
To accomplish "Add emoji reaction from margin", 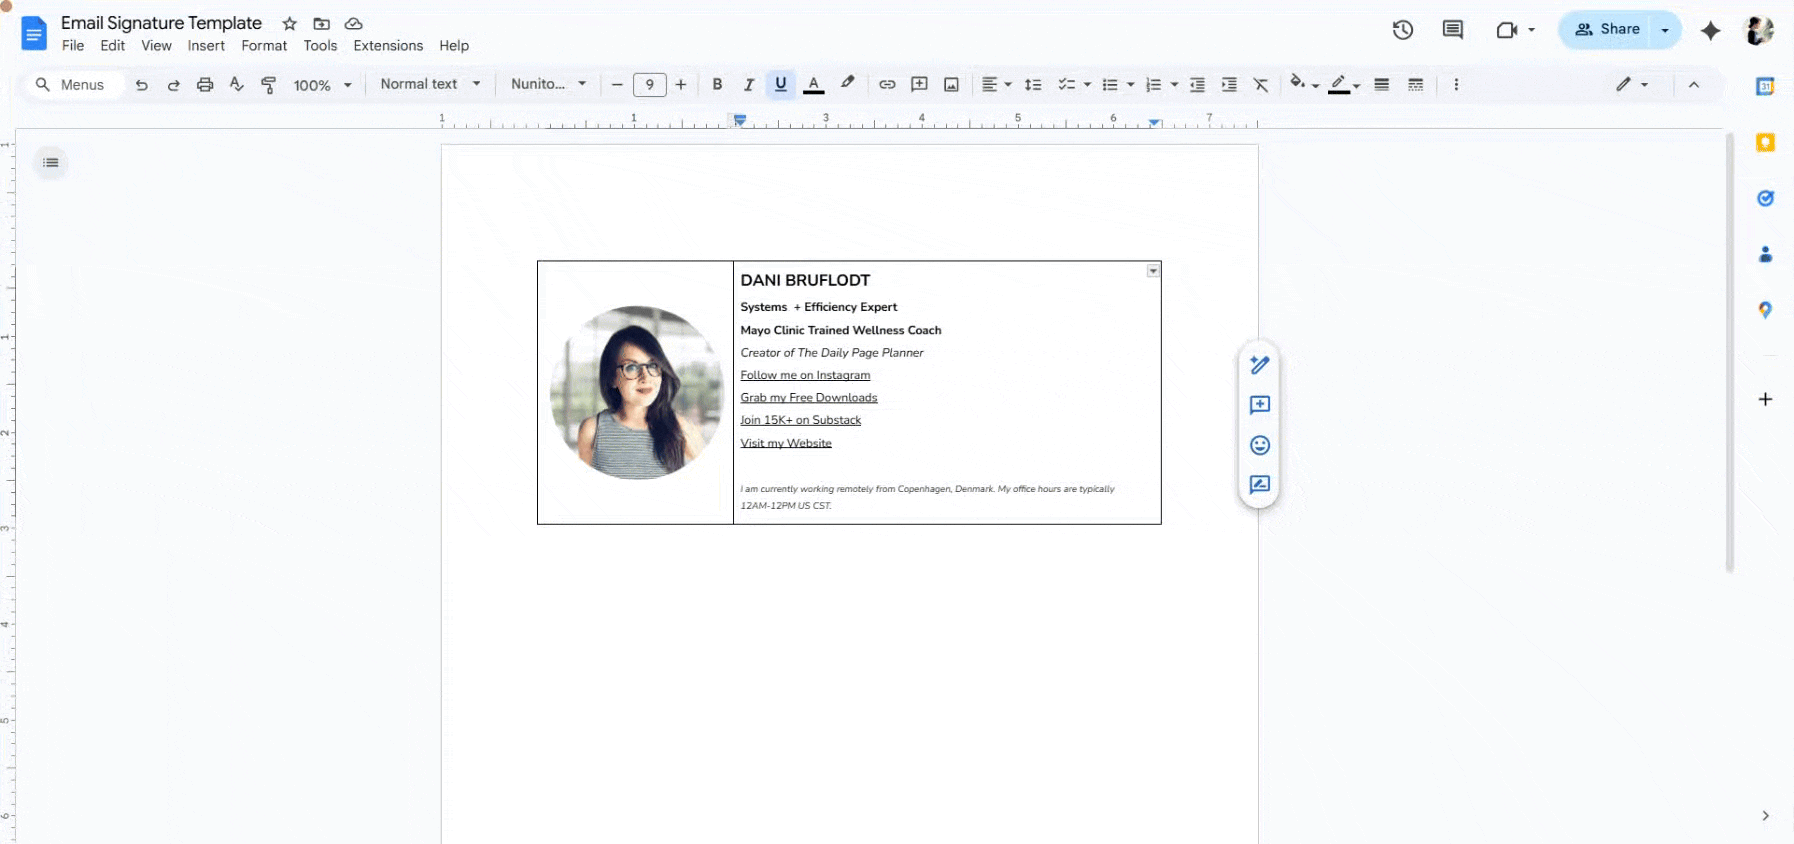I will [1260, 445].
